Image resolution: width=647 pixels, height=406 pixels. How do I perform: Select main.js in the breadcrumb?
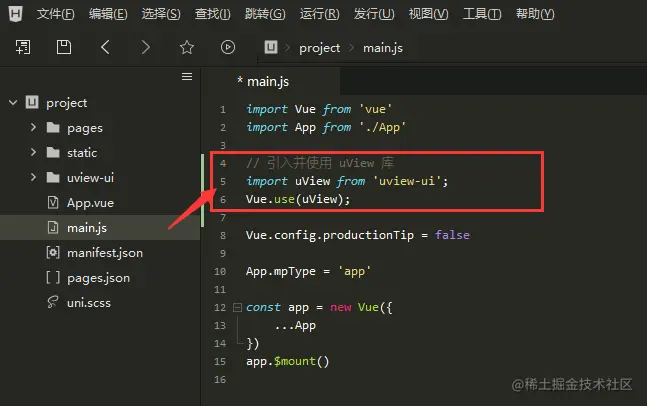[383, 48]
